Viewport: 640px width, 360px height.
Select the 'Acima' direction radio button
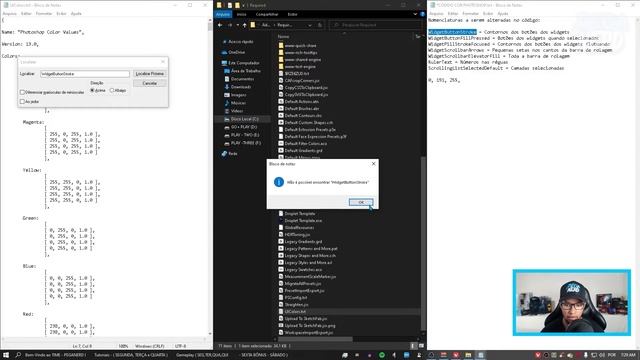(x=92, y=90)
